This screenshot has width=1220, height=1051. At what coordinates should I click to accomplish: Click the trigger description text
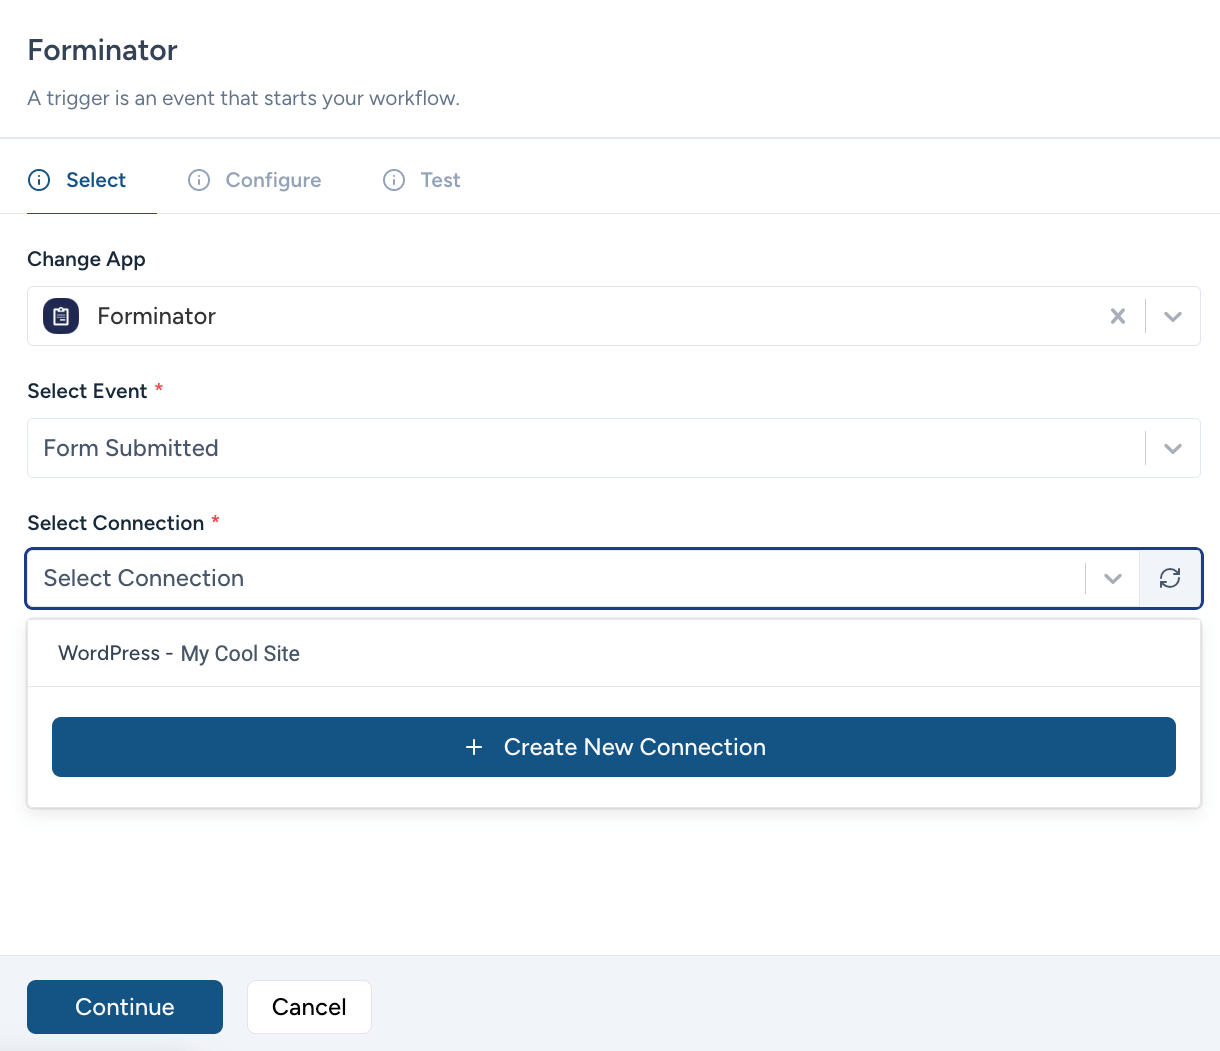point(243,98)
